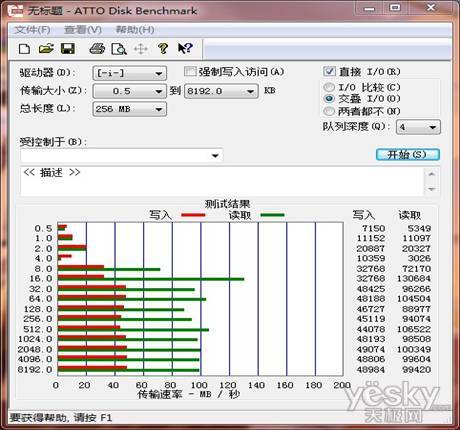This screenshot has width=460, height=430.
Task: Maximize the ATTO Disk Benchmark window
Action: (x=395, y=8)
